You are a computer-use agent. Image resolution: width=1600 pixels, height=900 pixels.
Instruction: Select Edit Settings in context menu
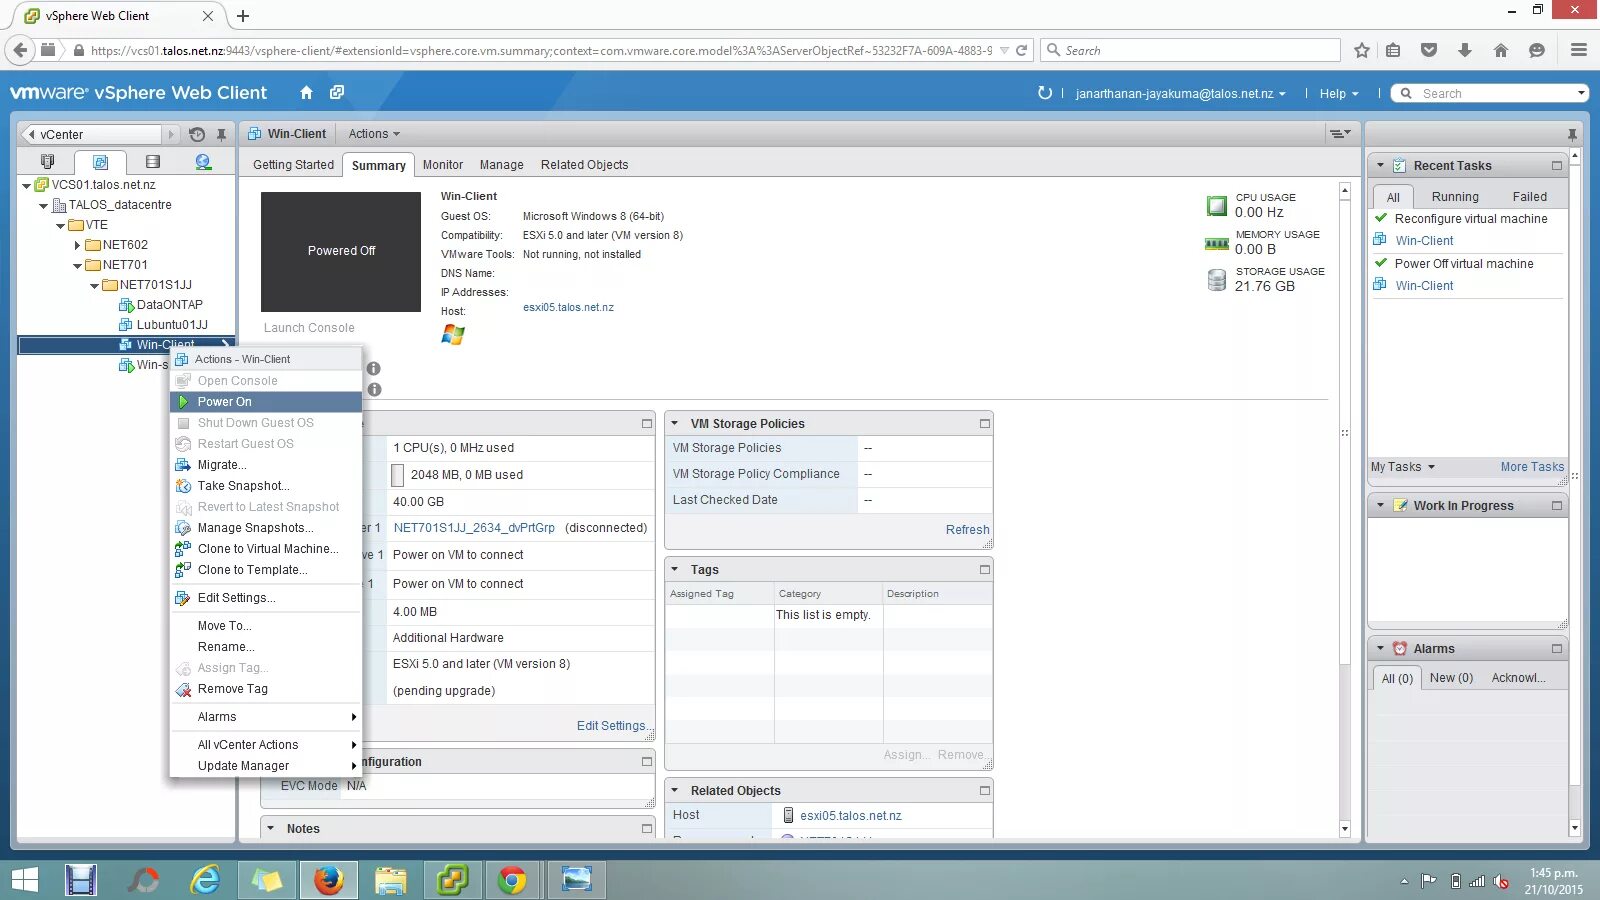click(x=266, y=598)
